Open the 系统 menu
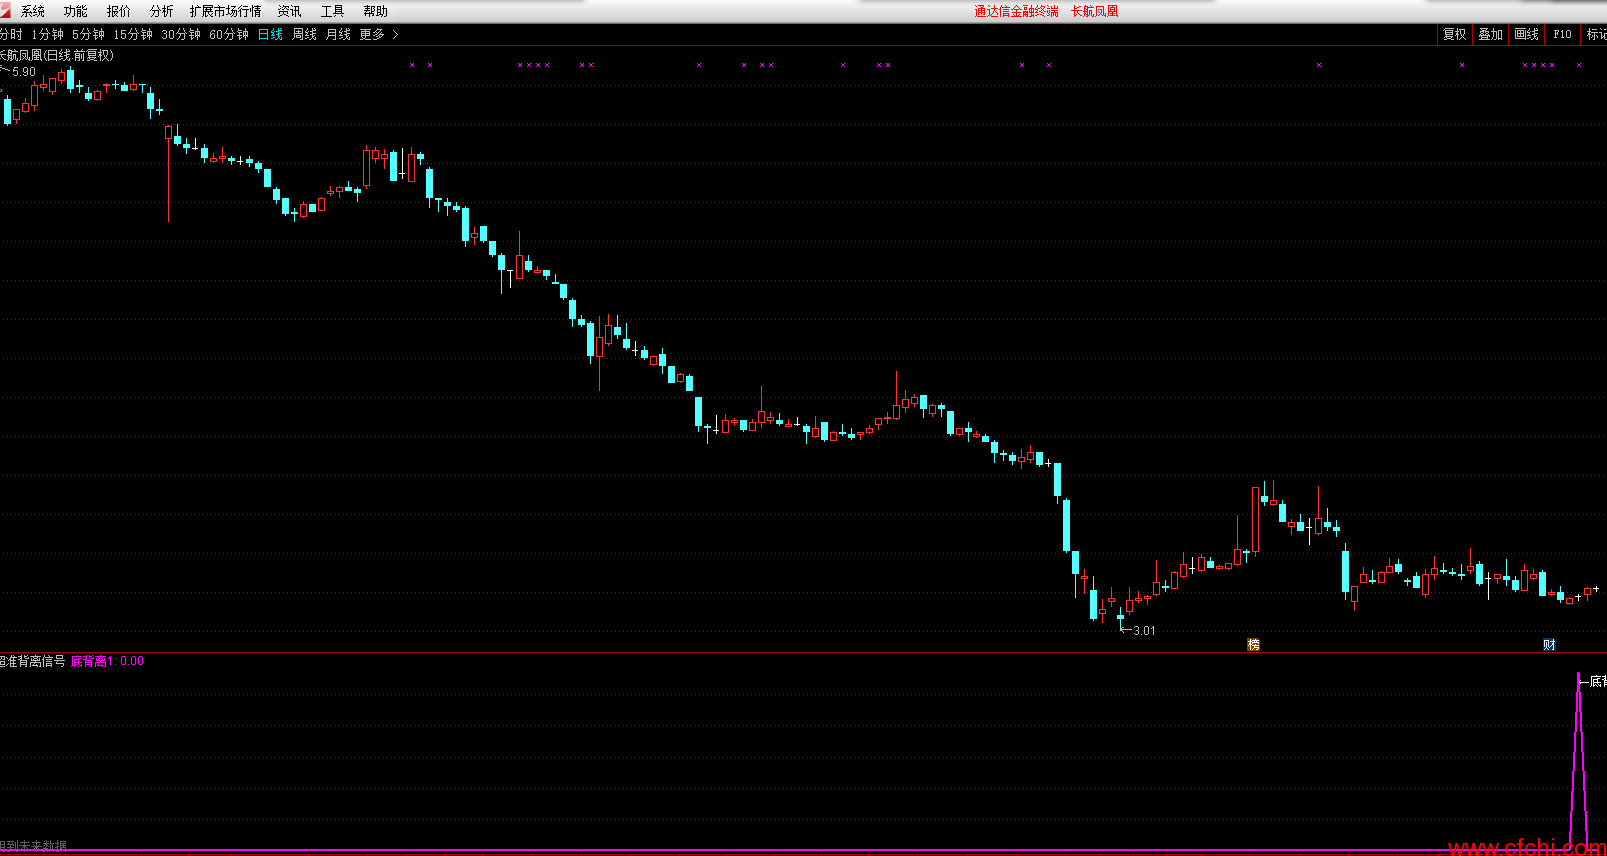Screen dimensions: 1607x856 [x=33, y=11]
